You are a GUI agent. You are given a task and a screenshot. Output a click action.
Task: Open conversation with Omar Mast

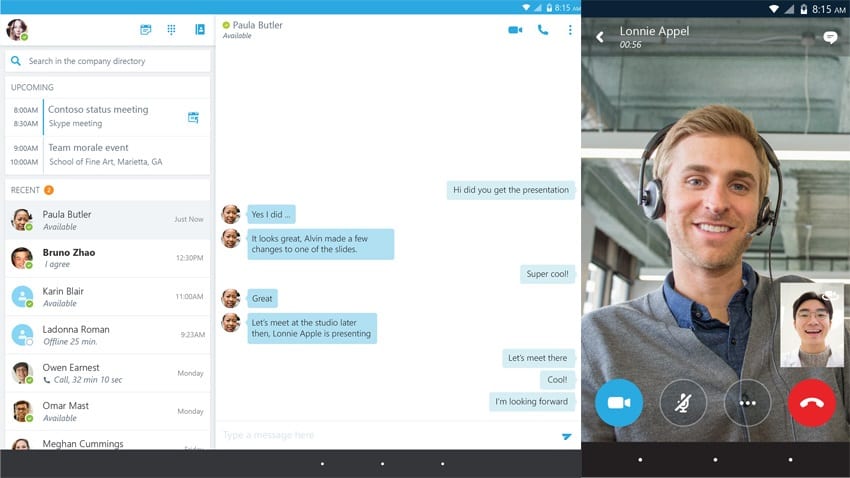pyautogui.click(x=107, y=411)
